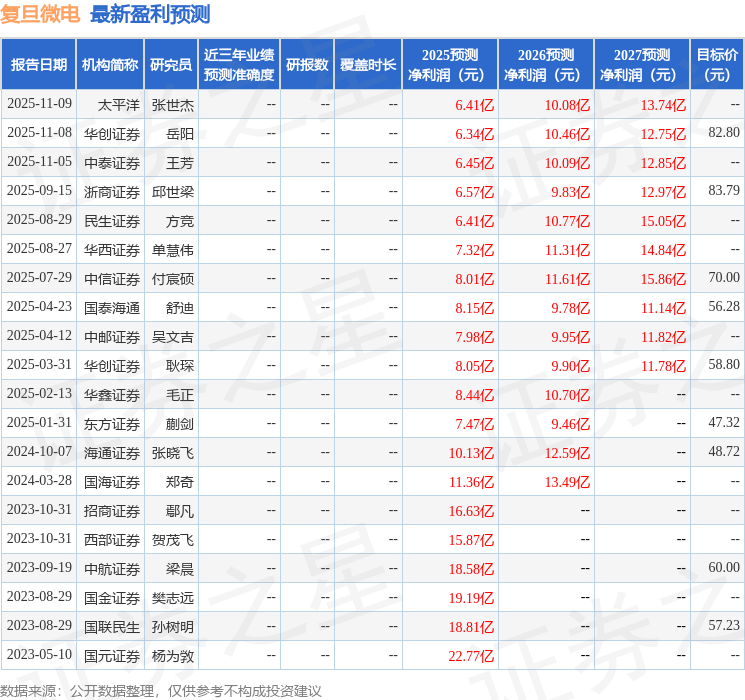Click the 复旦微电 stock name in title
Image resolution: width=745 pixels, height=700 pixels.
42,14
